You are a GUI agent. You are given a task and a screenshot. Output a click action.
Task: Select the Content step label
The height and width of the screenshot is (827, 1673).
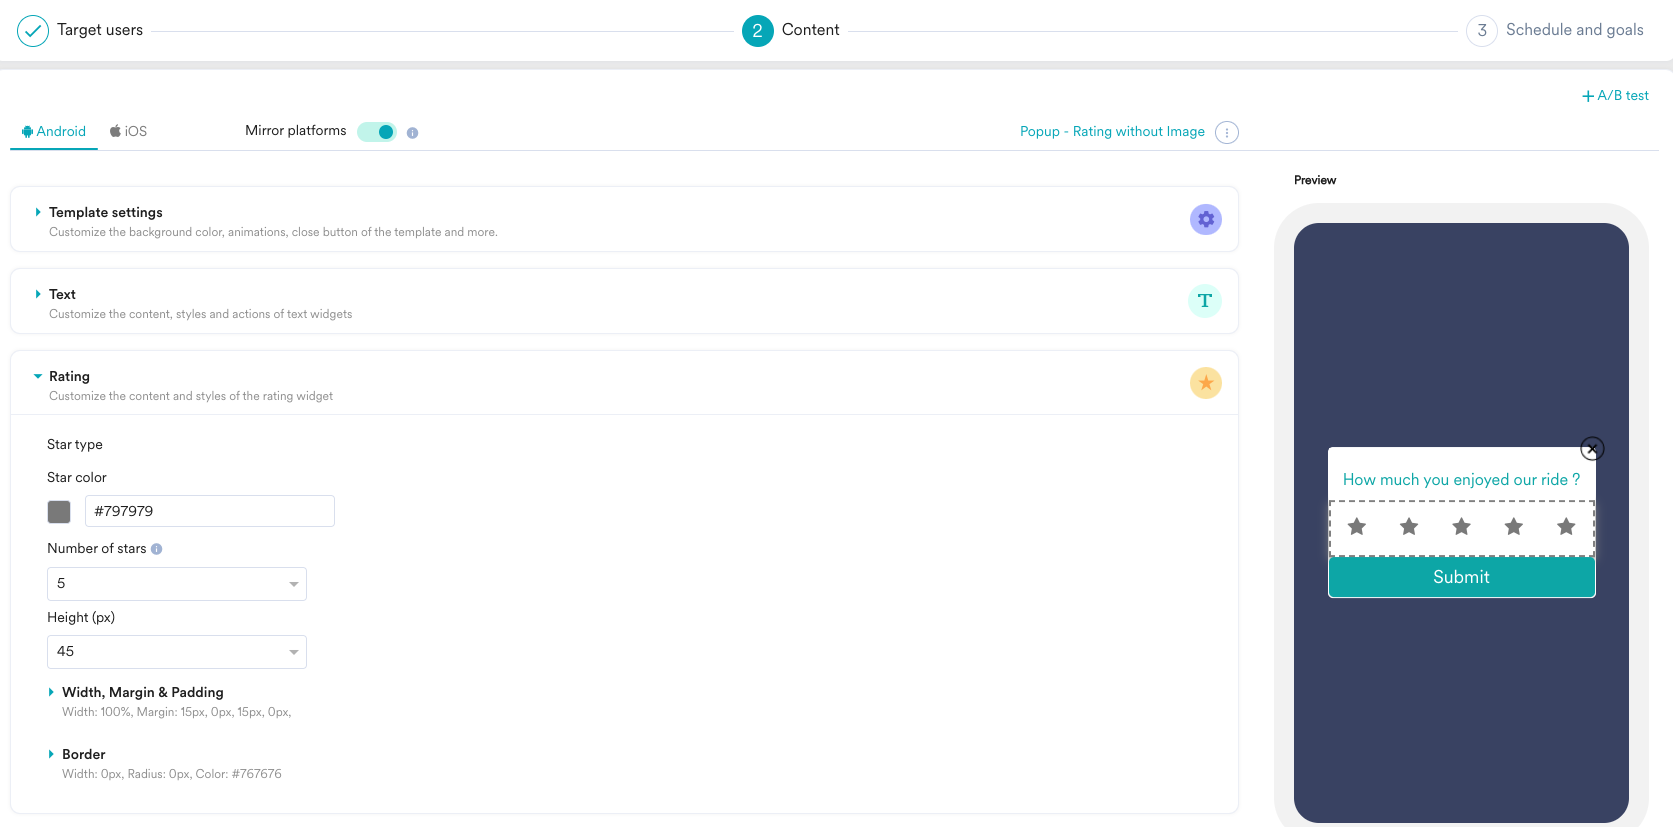810,30
